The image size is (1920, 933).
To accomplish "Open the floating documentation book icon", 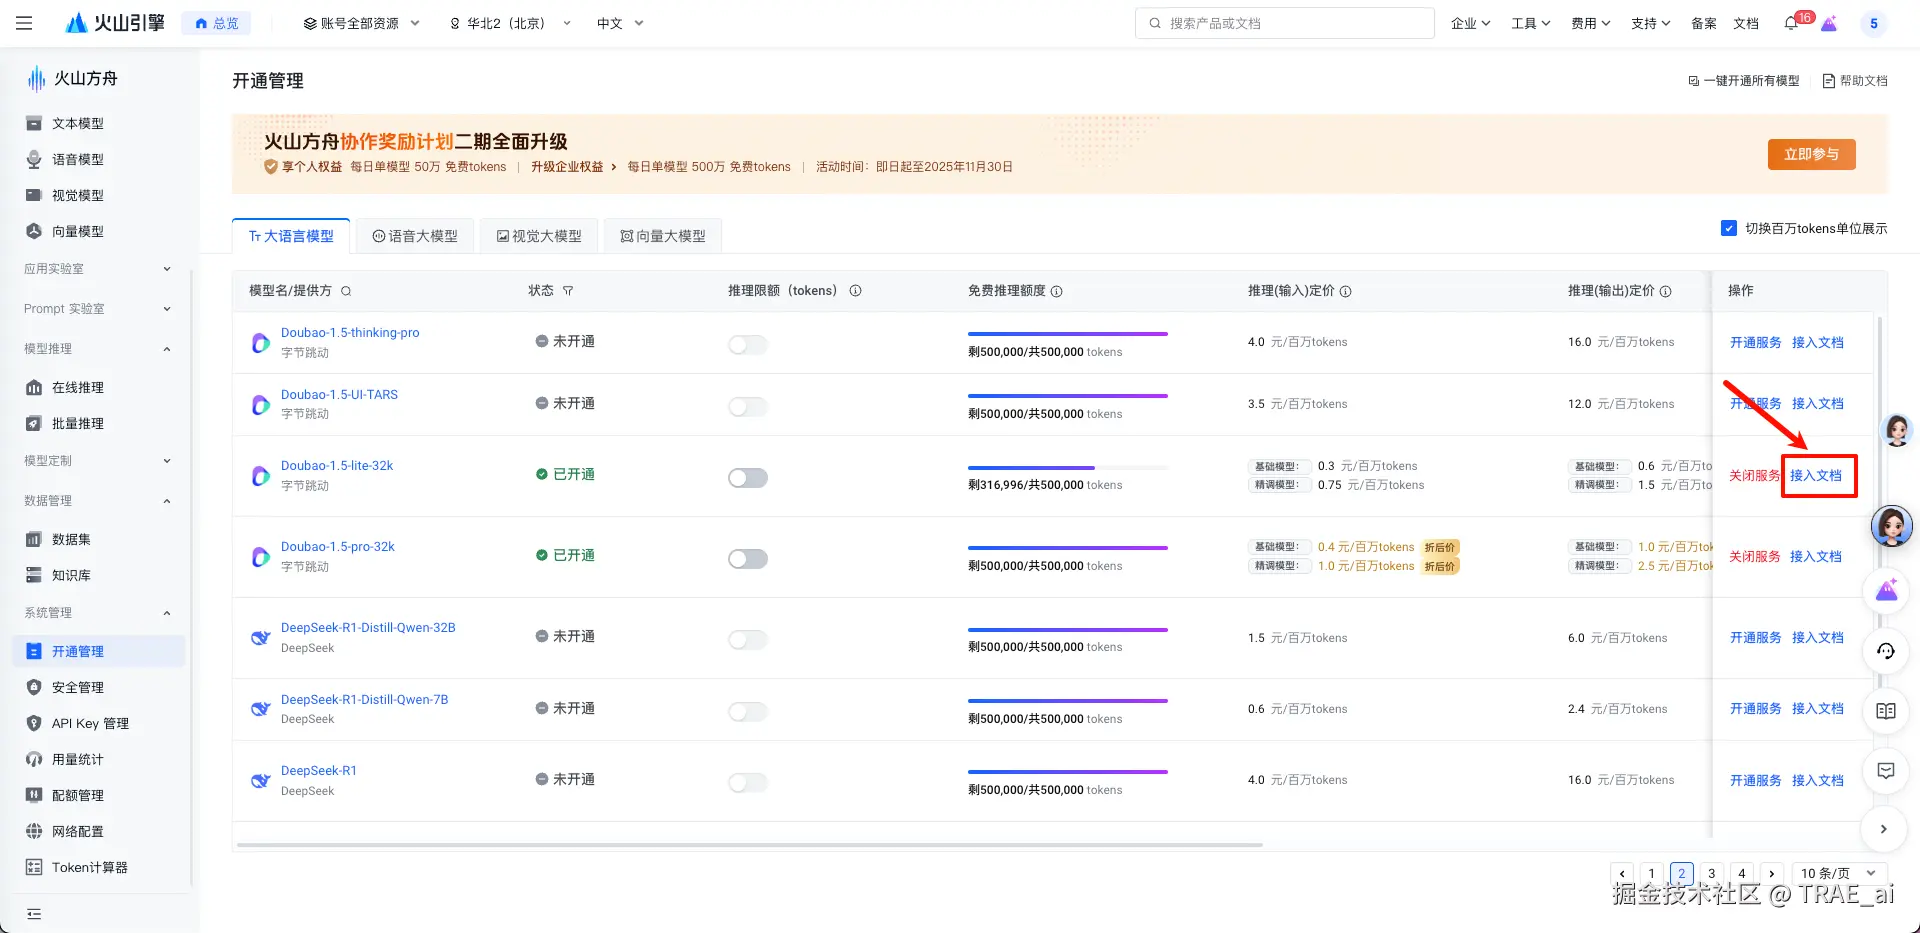I will [x=1886, y=711].
